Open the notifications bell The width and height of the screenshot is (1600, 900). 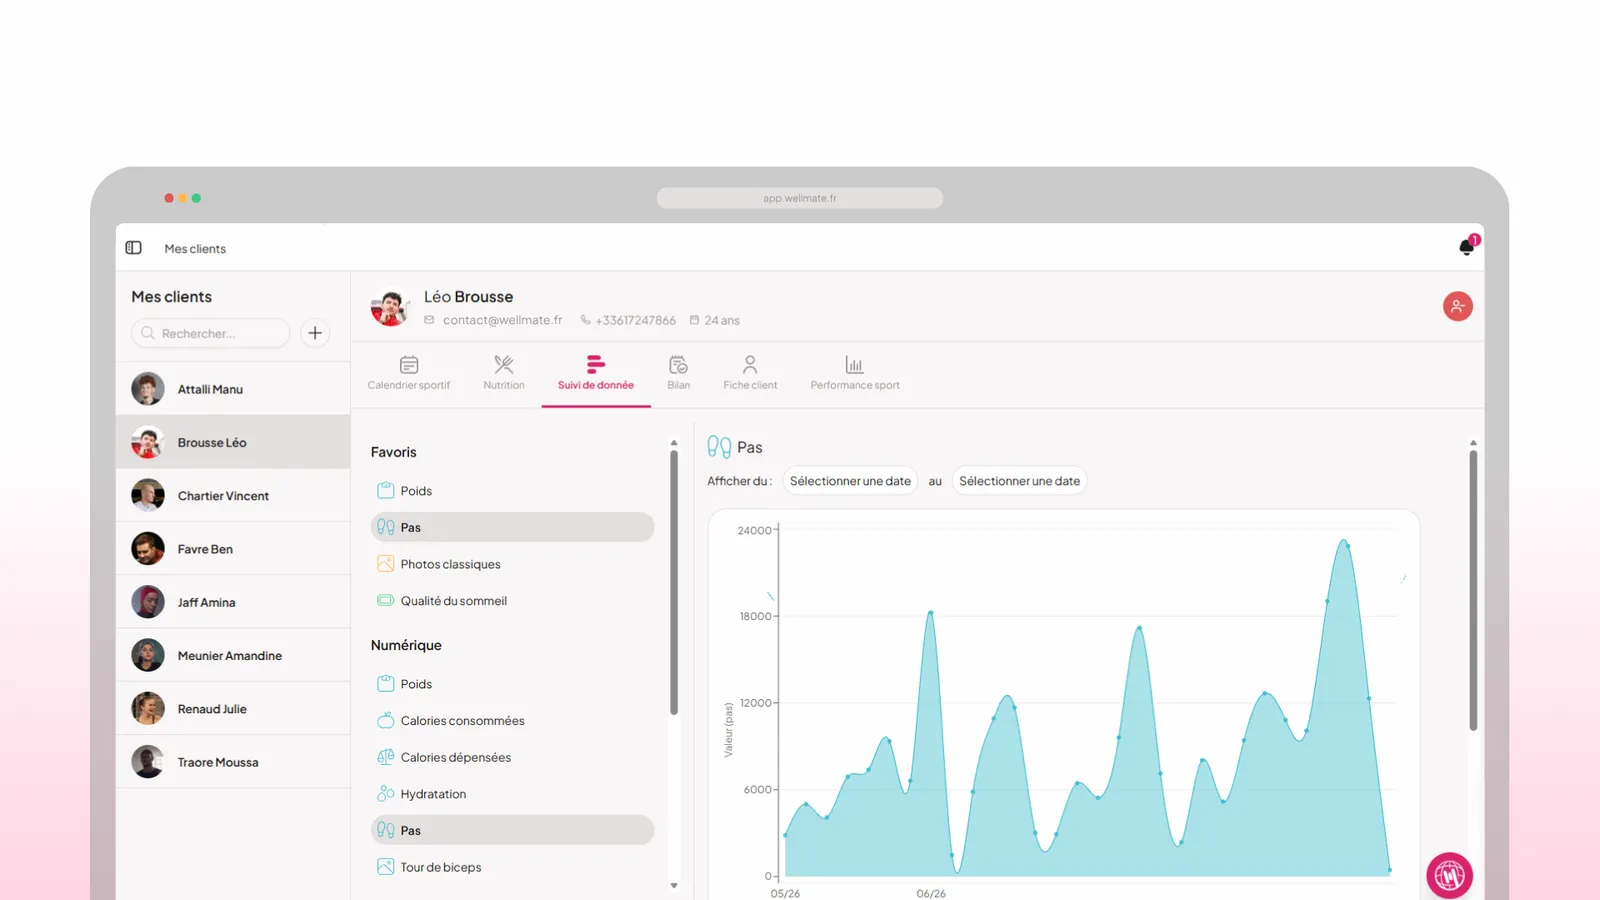coord(1467,247)
